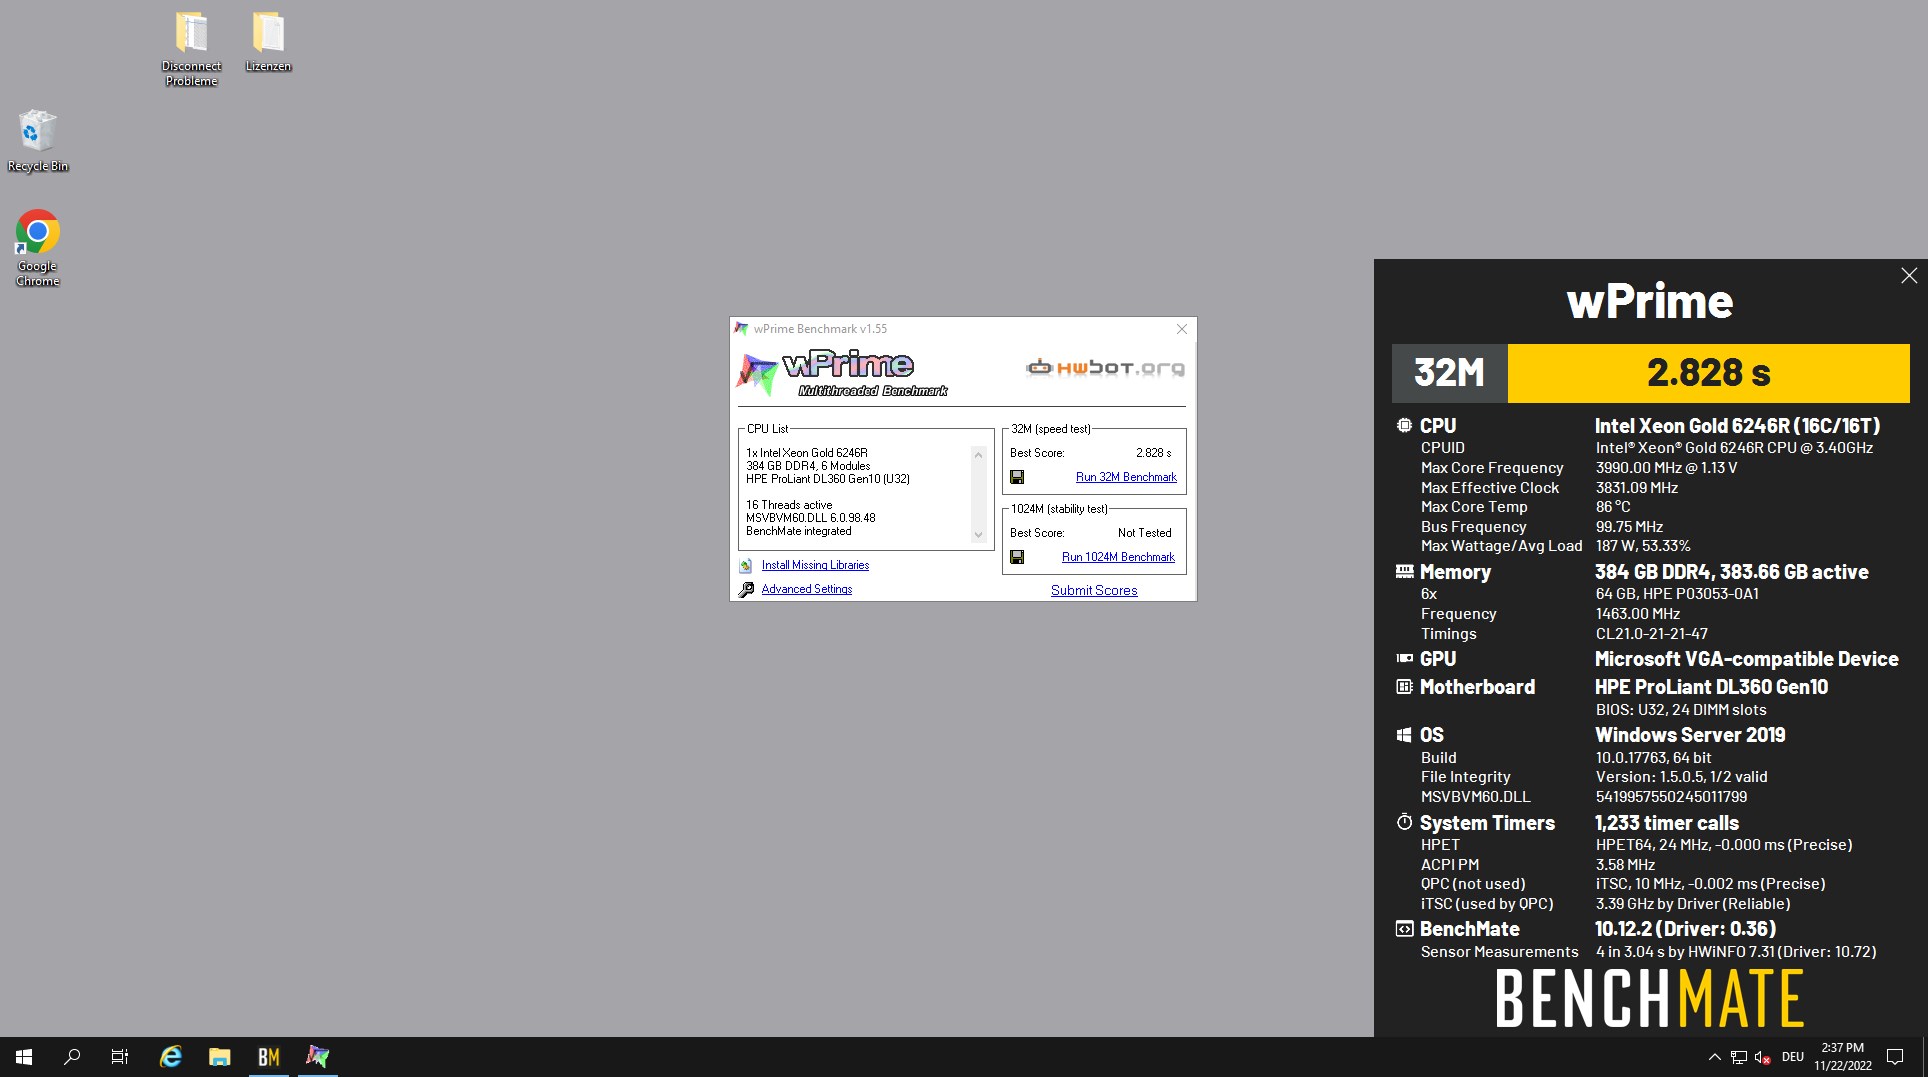The image size is (1928, 1077).
Task: Click '16 Threads active' line
Action: [x=789, y=505]
